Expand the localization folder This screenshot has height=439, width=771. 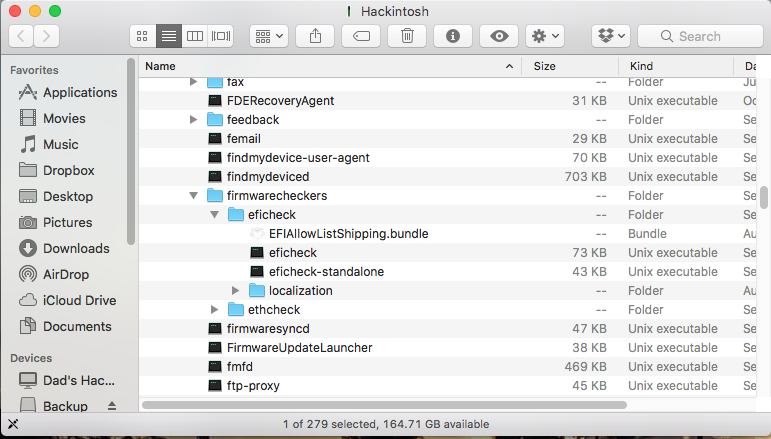coord(236,291)
